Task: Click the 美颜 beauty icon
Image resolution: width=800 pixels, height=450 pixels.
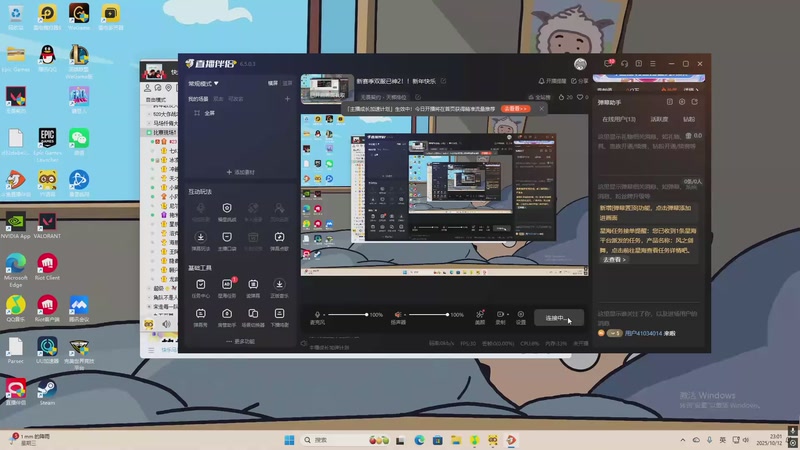Action: (x=480, y=316)
